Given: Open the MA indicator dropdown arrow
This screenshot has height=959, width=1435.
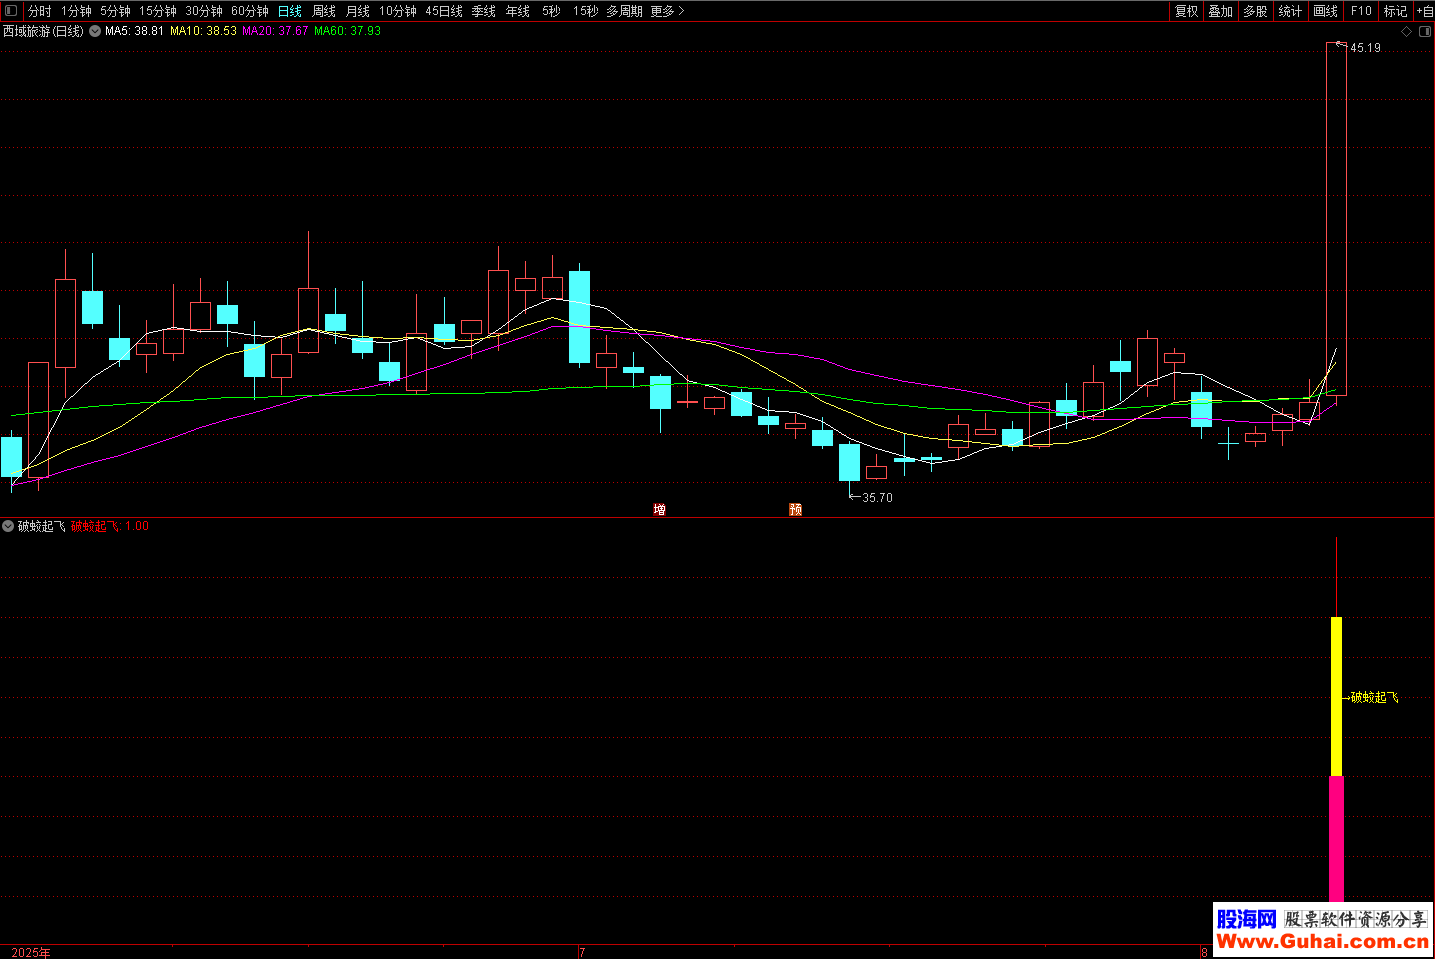Looking at the screenshot, I should [x=95, y=31].
